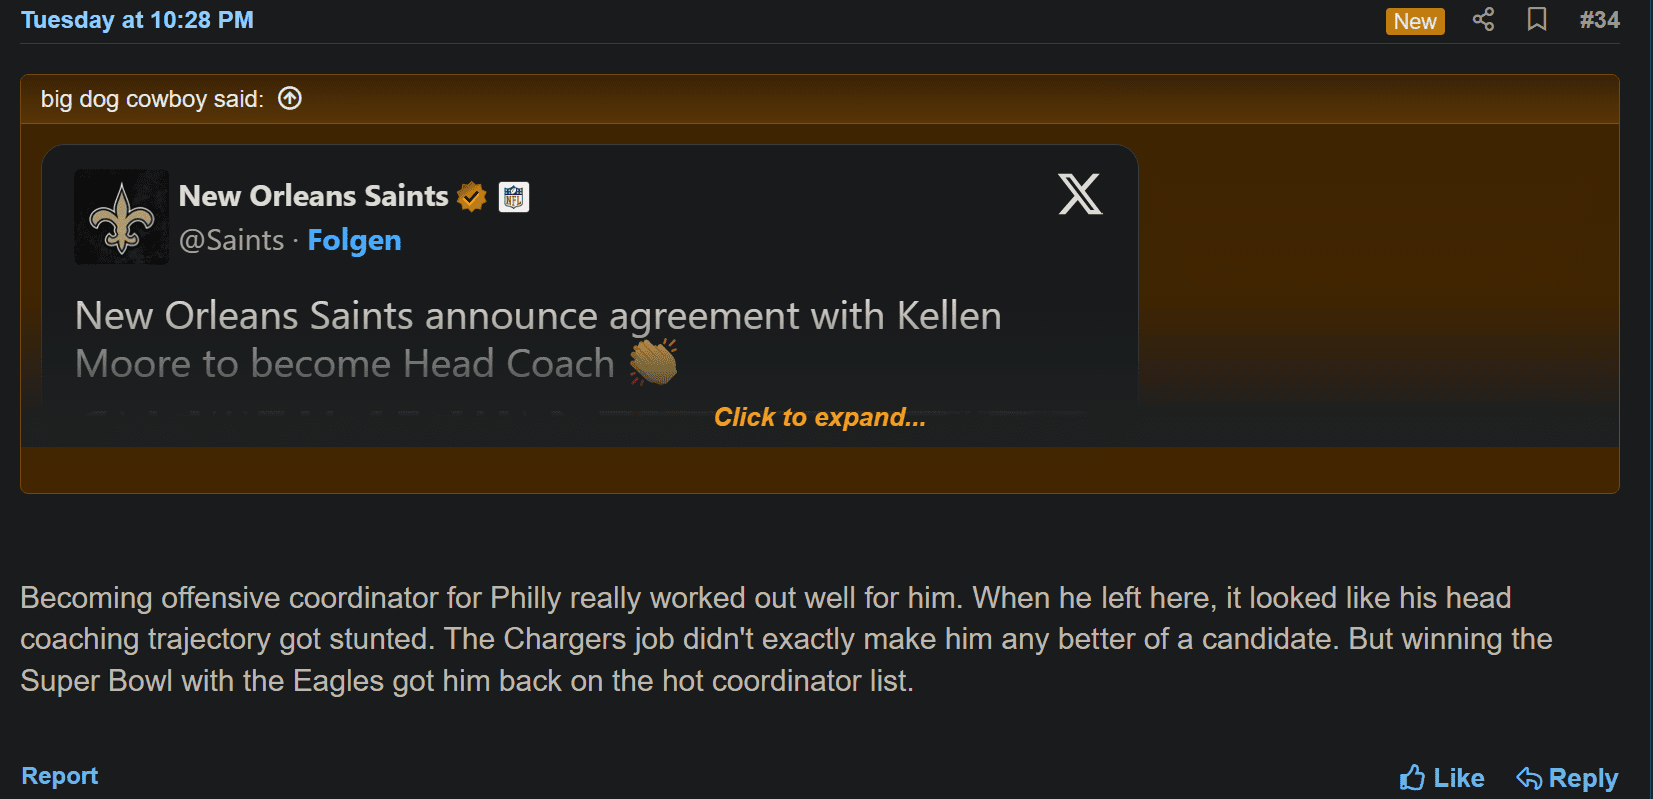Open the post number #34 permalink
Image resolution: width=1653 pixels, height=799 pixels.
(1599, 20)
